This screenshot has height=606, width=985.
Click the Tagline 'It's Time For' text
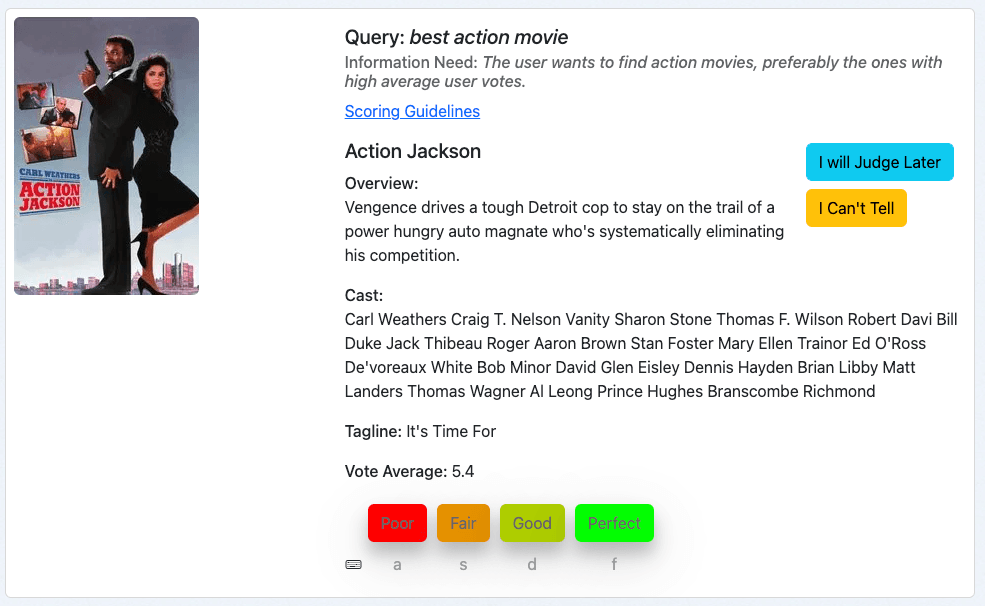[x=451, y=432]
